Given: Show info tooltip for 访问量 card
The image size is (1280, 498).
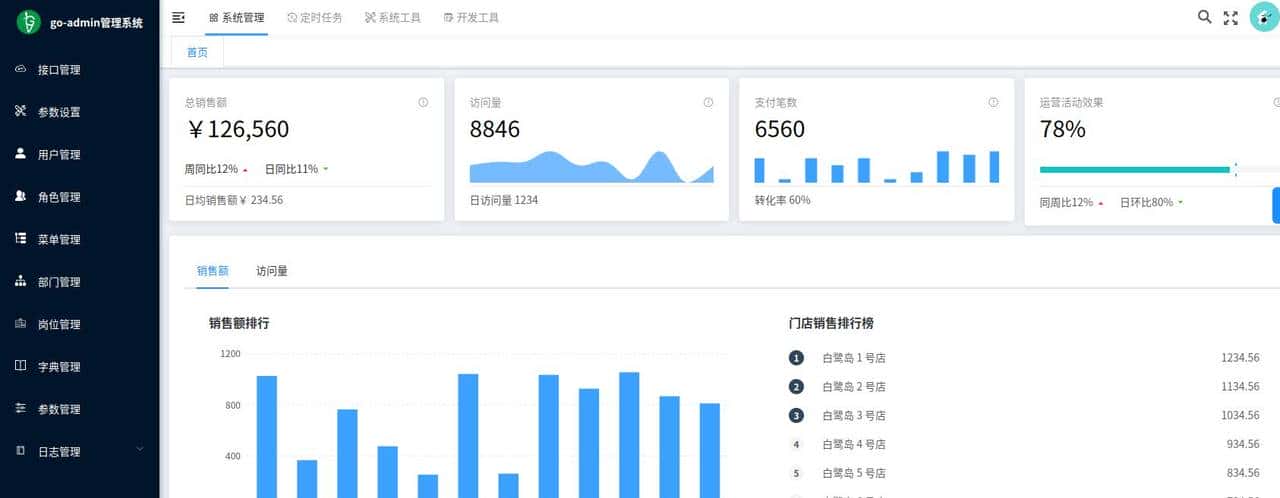Looking at the screenshot, I should (708, 102).
